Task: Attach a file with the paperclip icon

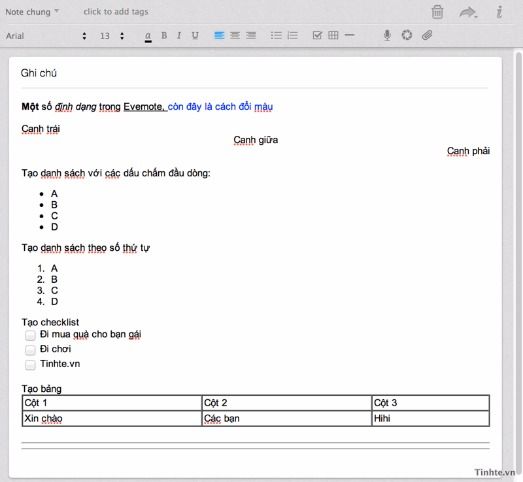Action: click(x=427, y=35)
